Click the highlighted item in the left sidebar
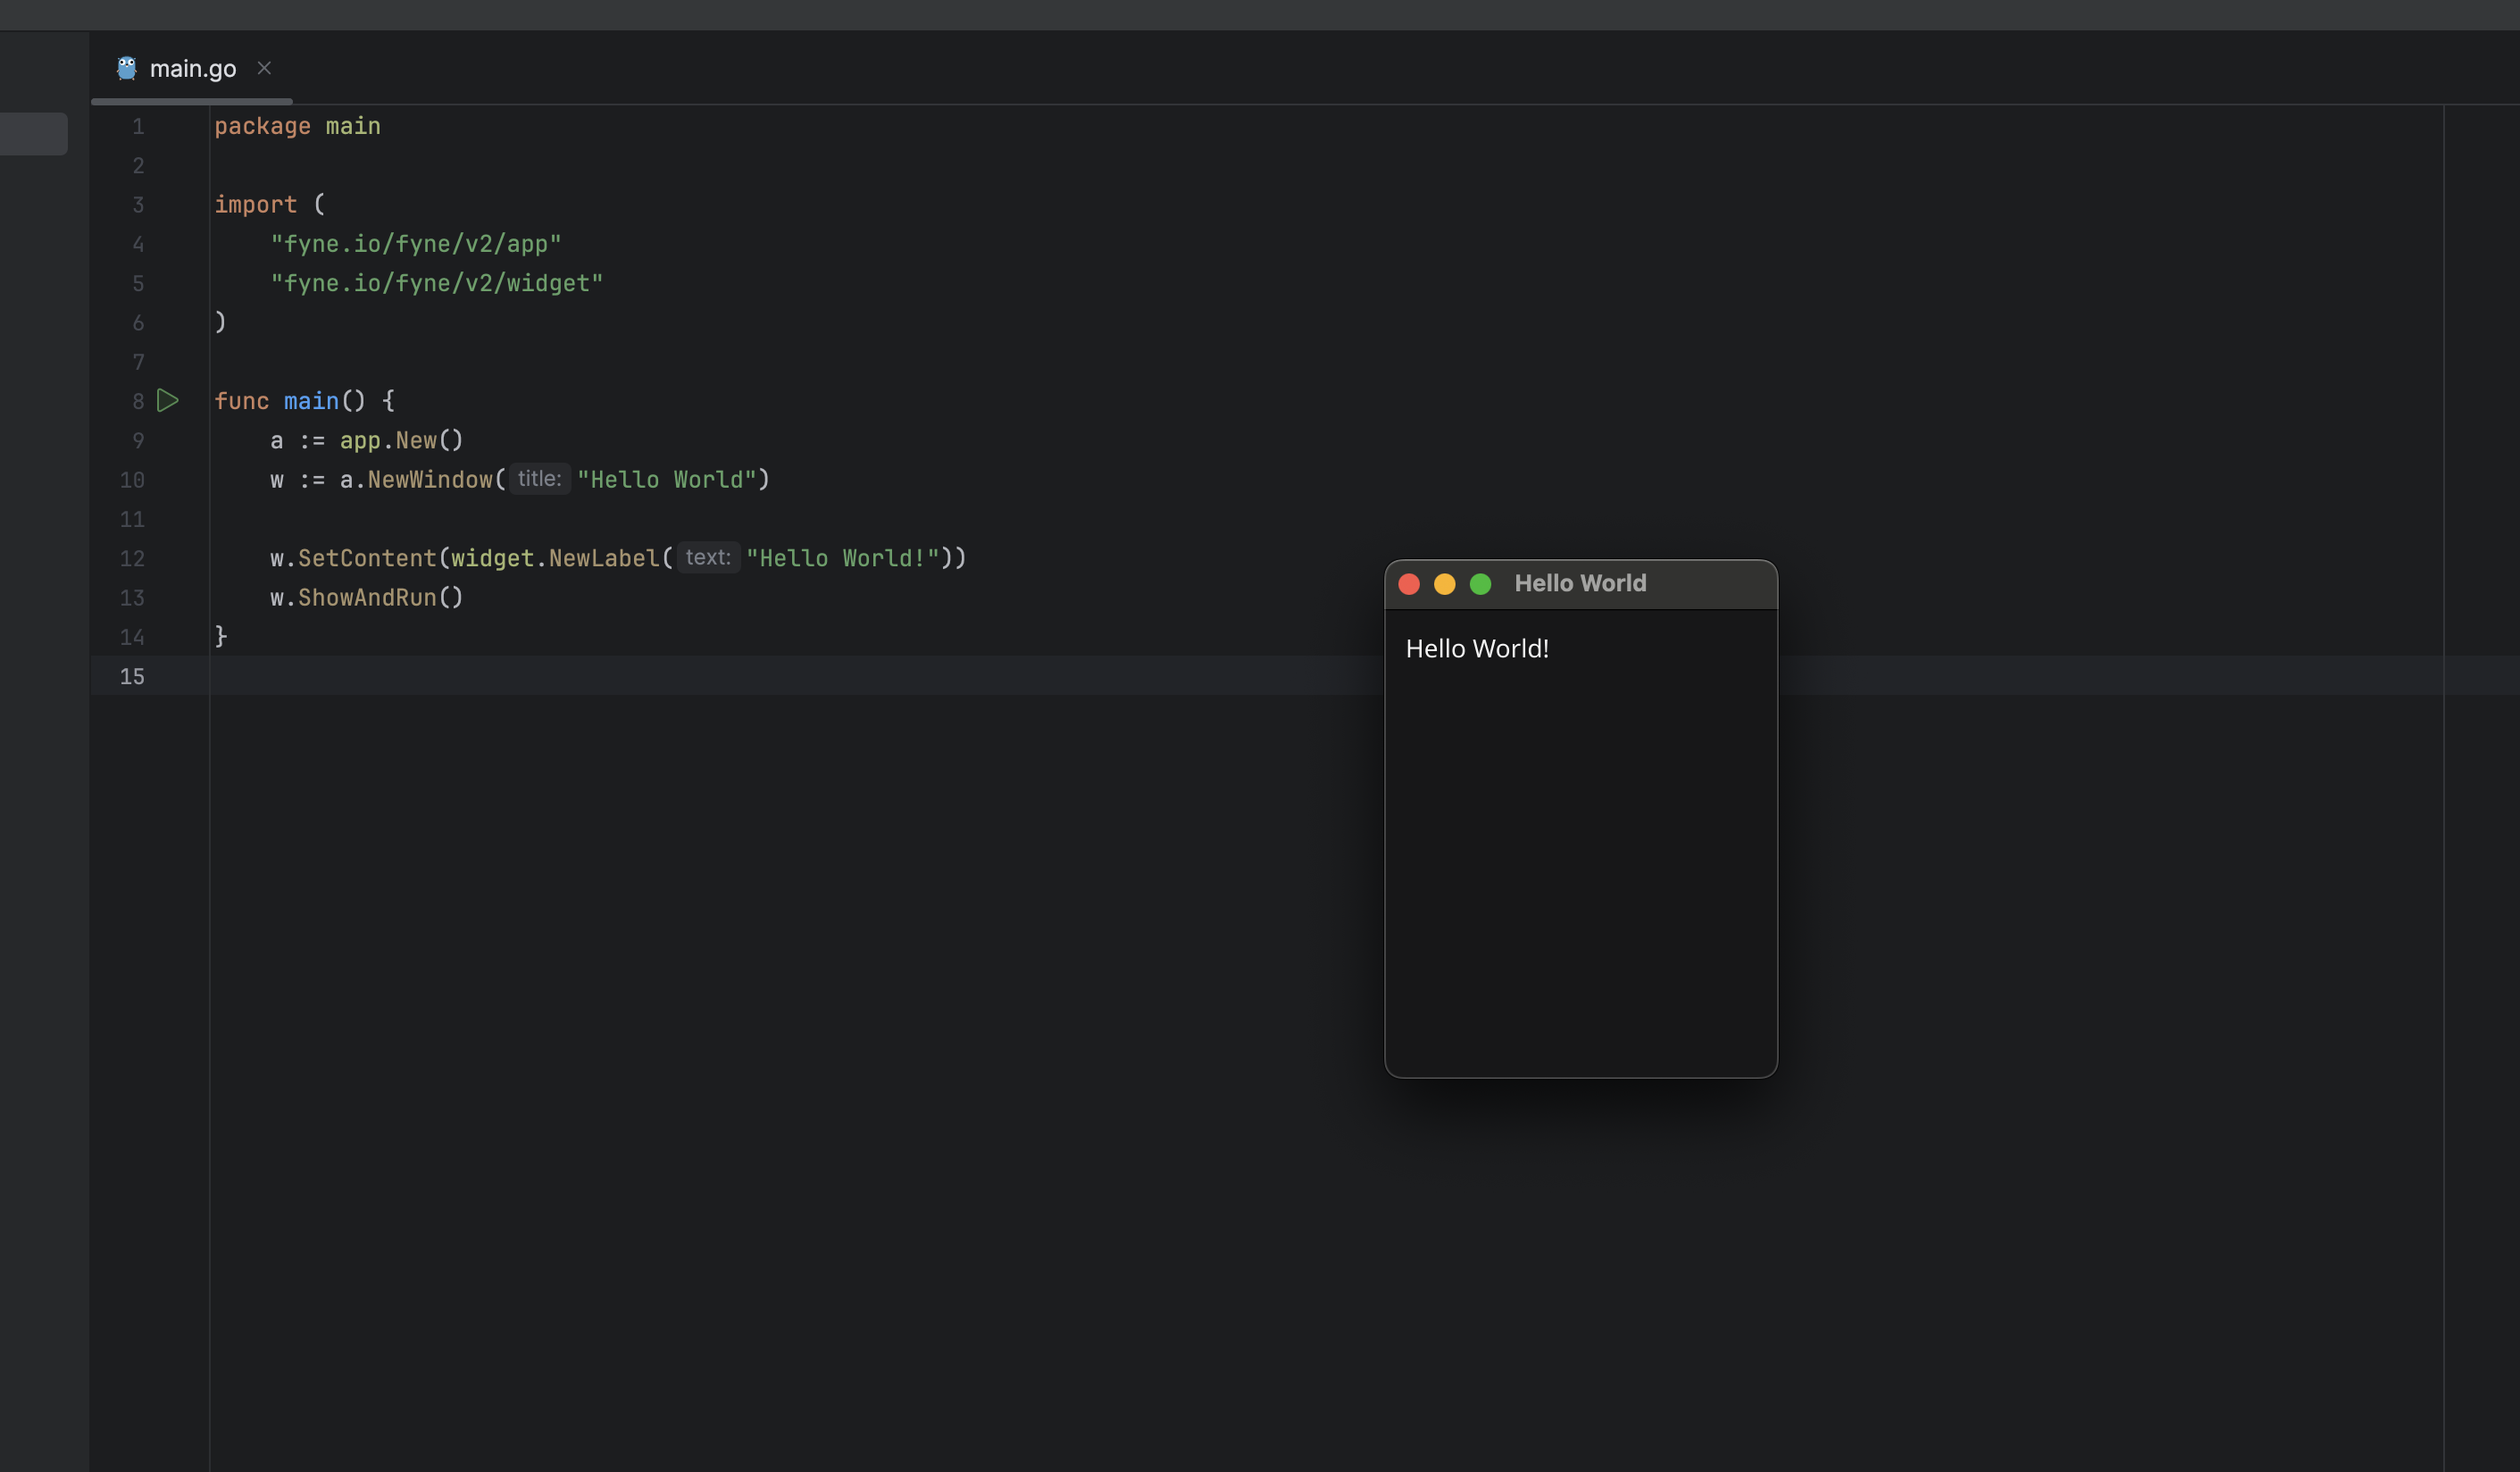2520x1472 pixels. coord(34,134)
